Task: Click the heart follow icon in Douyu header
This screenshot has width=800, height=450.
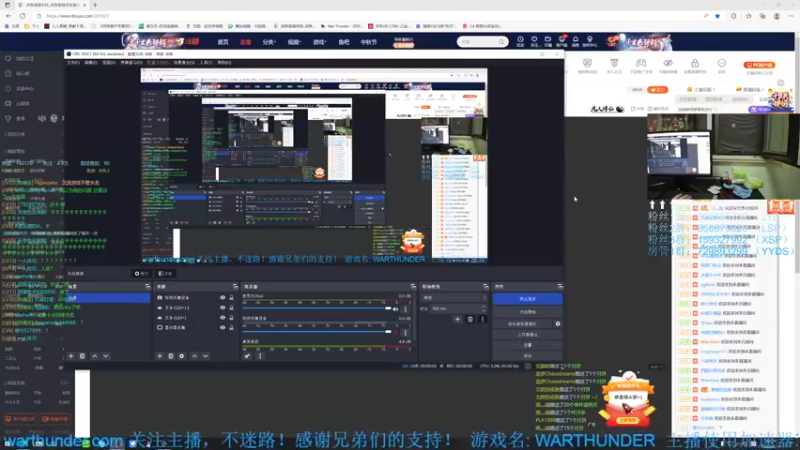Action: [534, 41]
